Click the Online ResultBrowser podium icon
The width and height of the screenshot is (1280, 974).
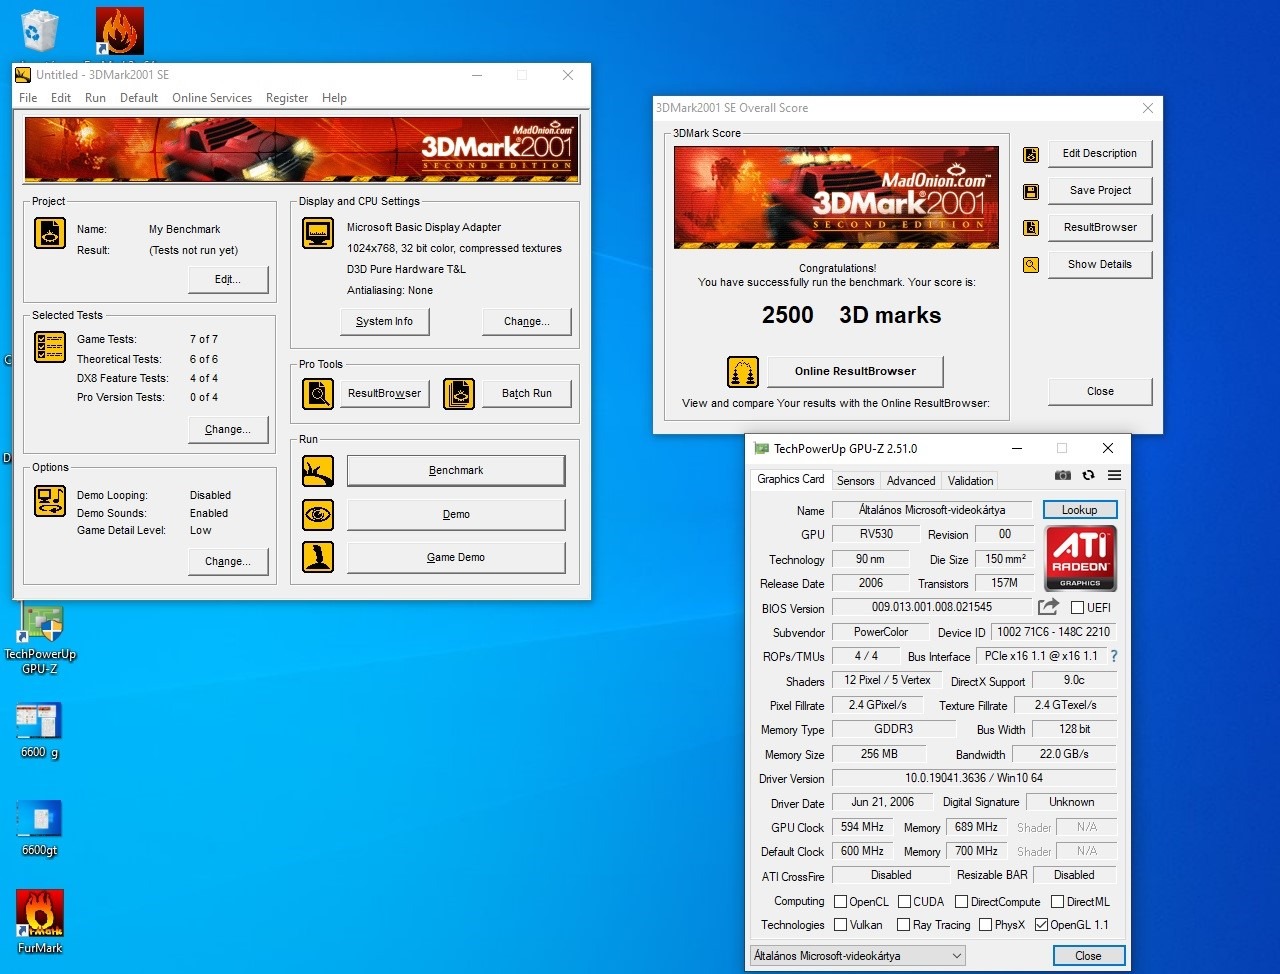coord(743,372)
